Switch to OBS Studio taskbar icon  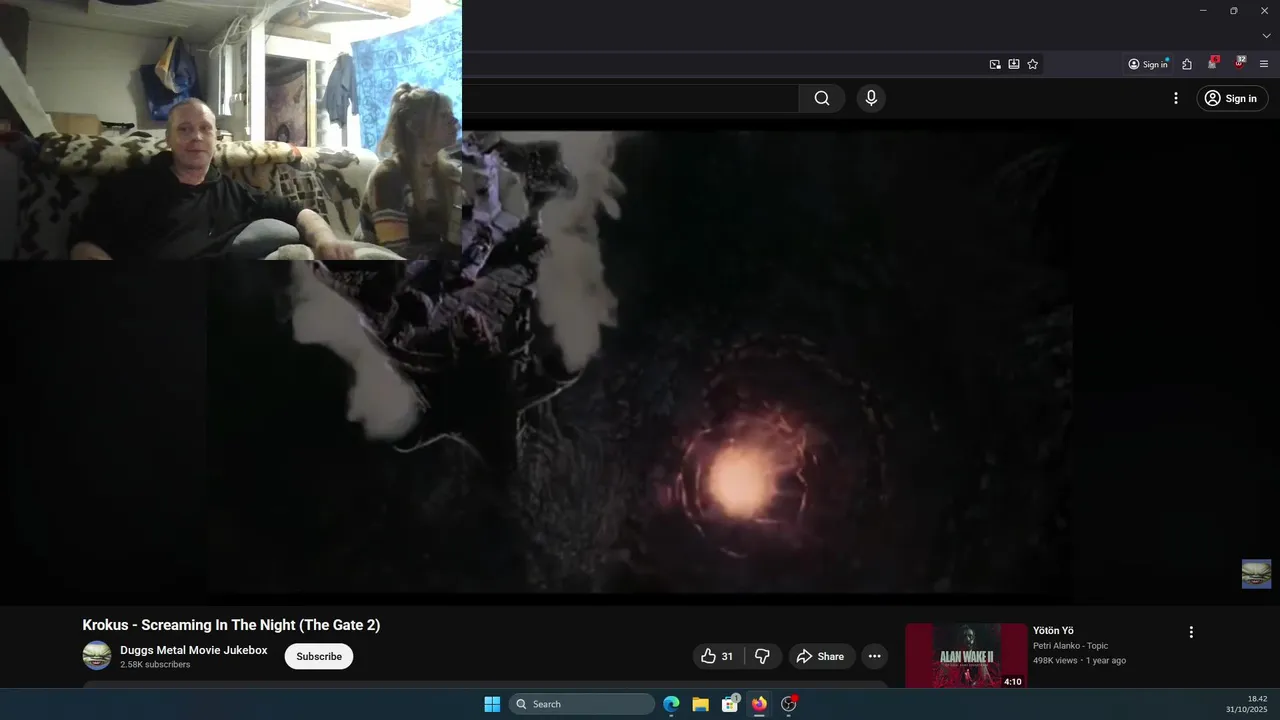tap(788, 704)
